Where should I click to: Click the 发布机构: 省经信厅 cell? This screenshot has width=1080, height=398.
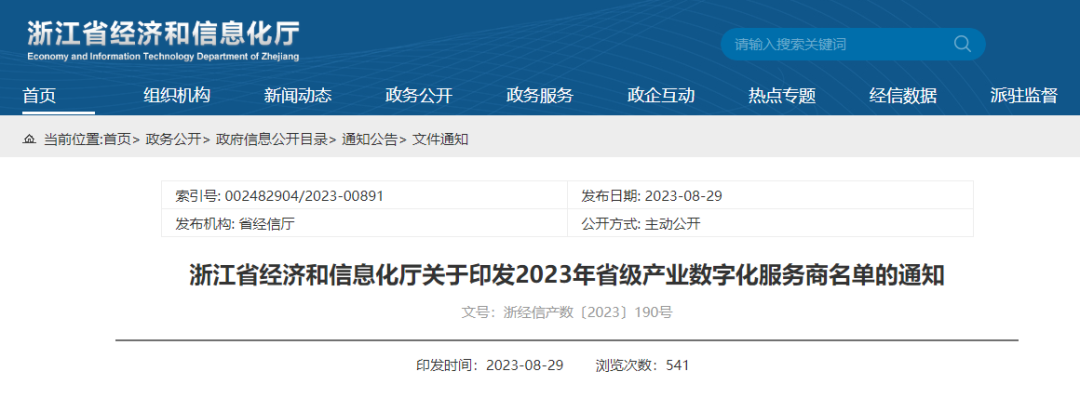tap(364, 224)
